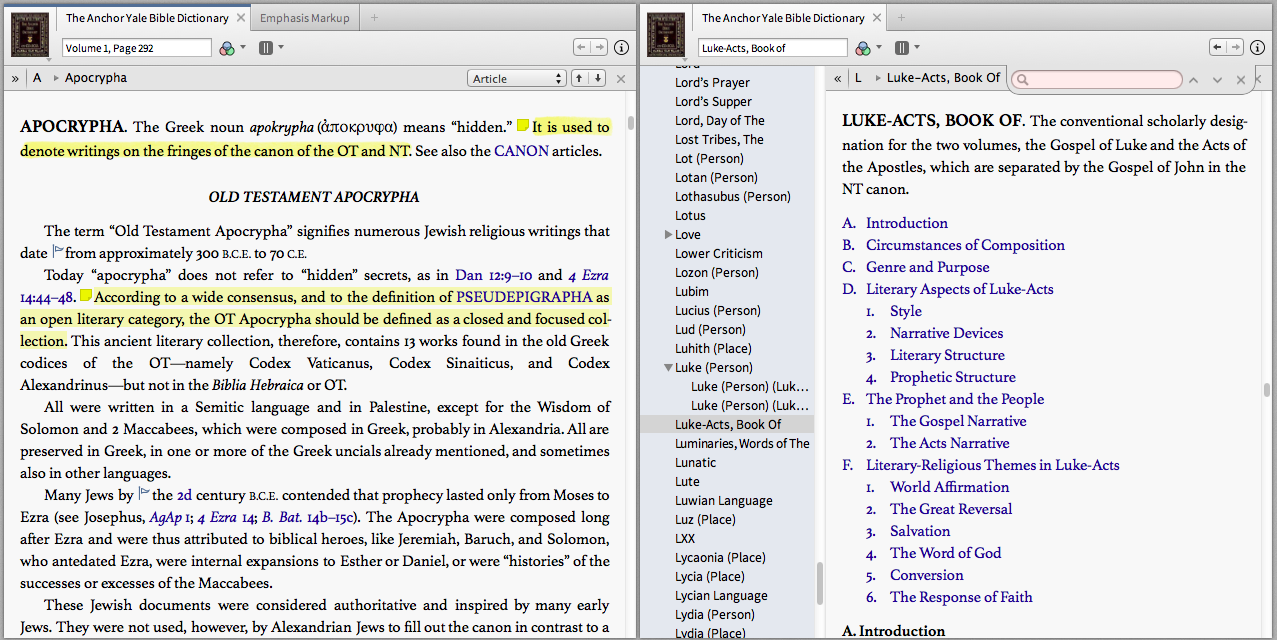The image size is (1277, 640).
Task: Open the CANON articles link
Action: 521,152
